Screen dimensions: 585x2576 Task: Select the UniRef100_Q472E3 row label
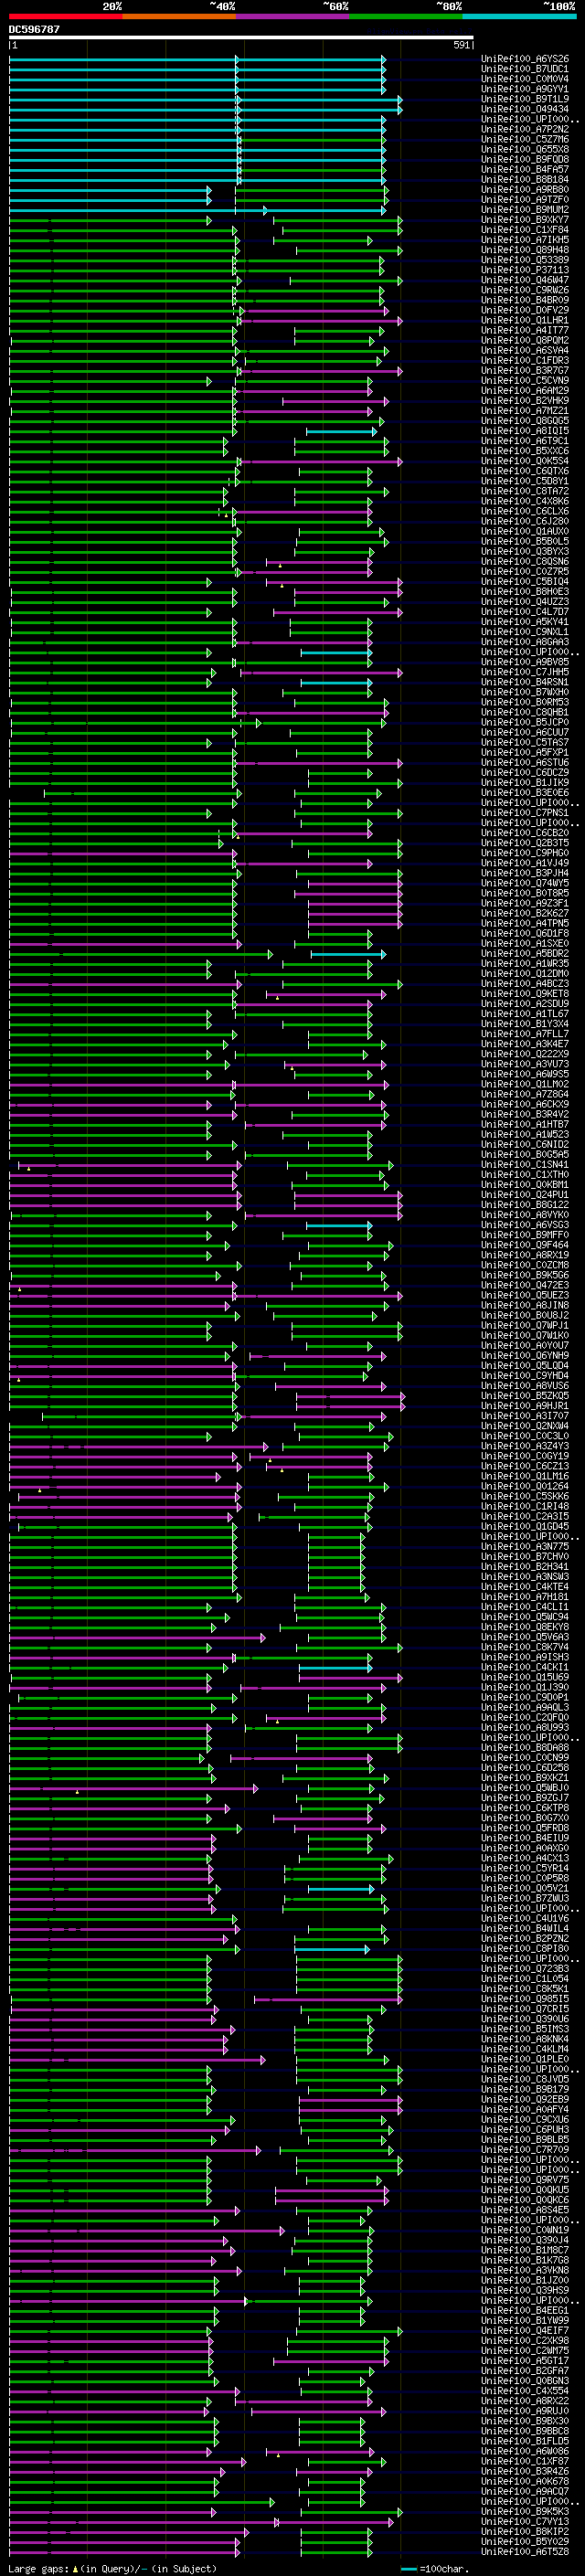tap(525, 1285)
